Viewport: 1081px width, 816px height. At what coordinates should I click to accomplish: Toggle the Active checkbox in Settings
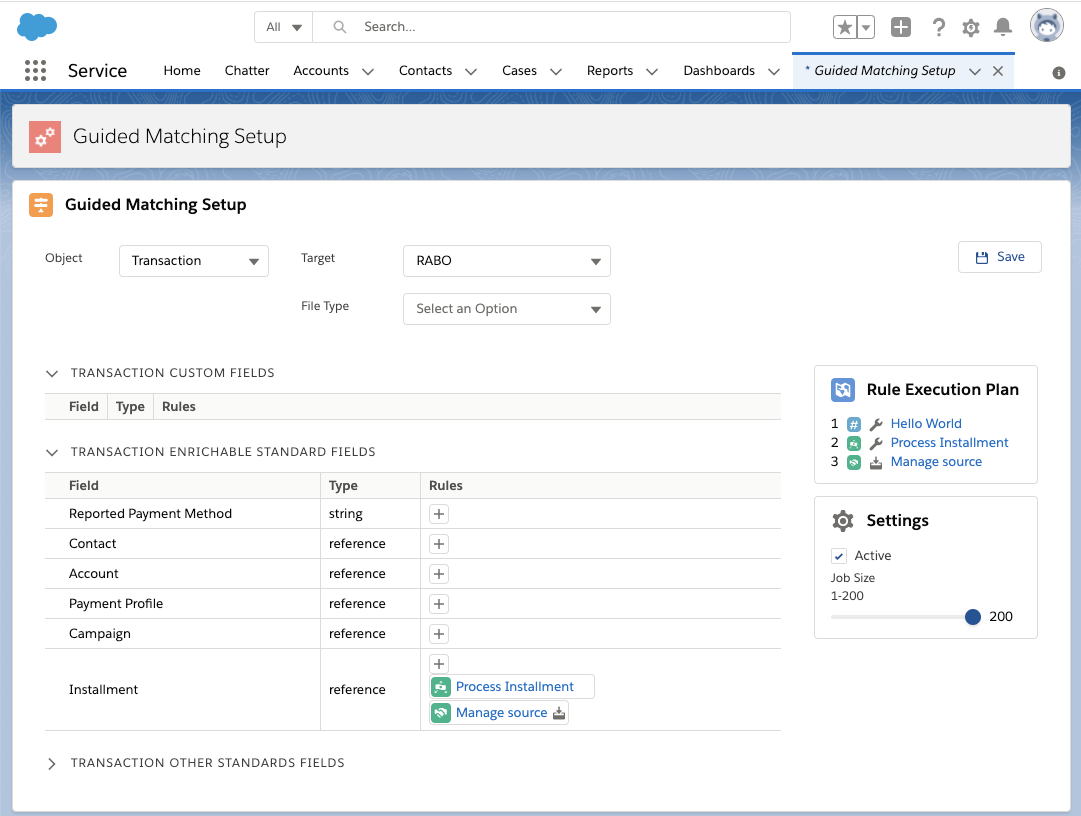(x=838, y=555)
